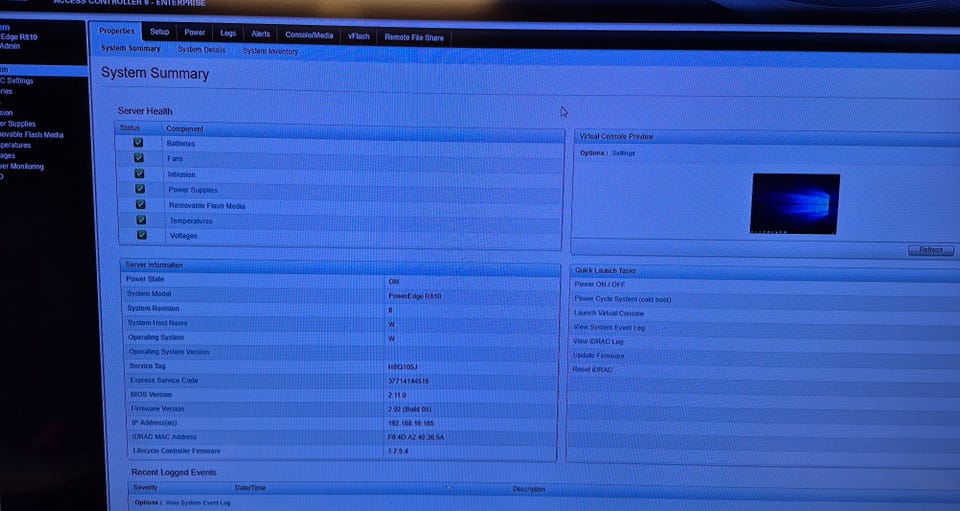Click the System Host Name label
Screen dimensions: 960x511
157,323
